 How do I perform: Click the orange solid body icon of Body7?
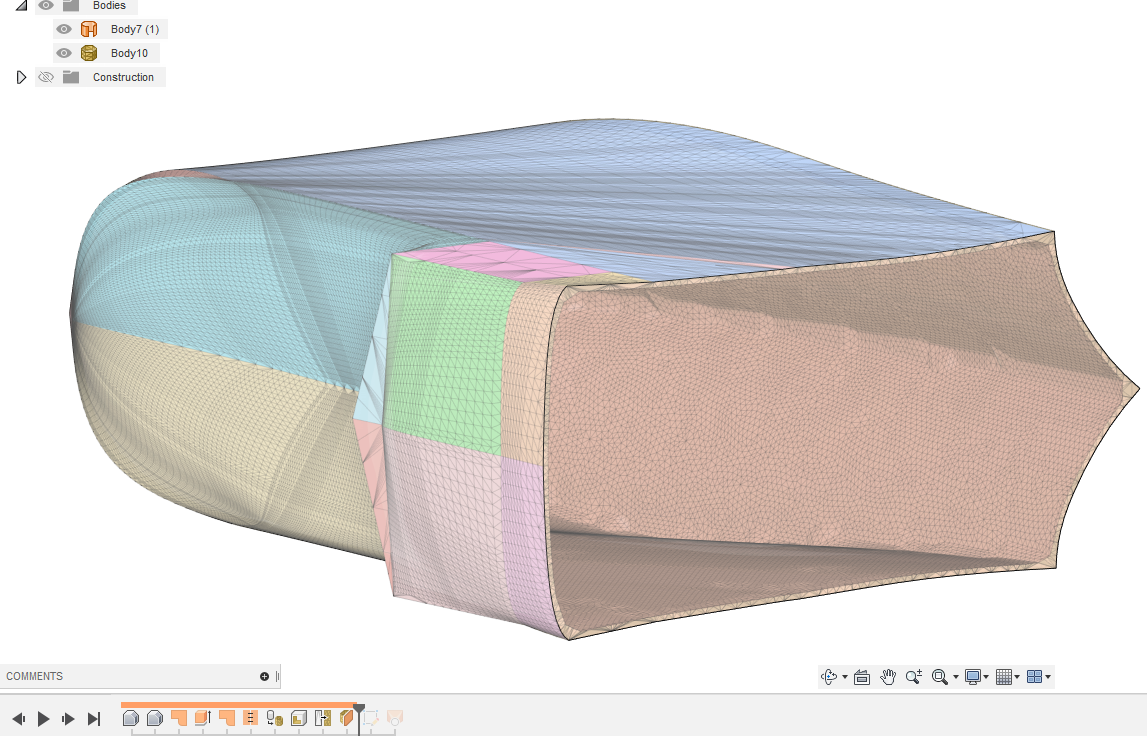89,29
